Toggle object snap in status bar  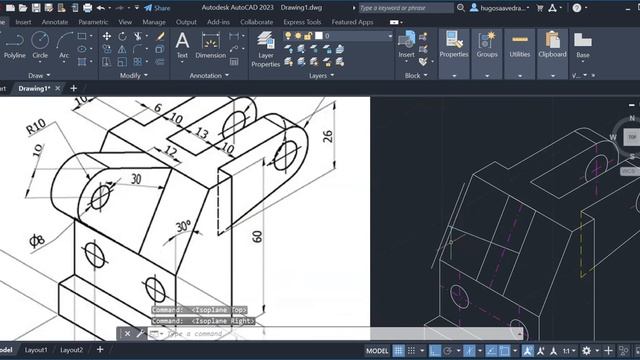pyautogui.click(x=504, y=351)
